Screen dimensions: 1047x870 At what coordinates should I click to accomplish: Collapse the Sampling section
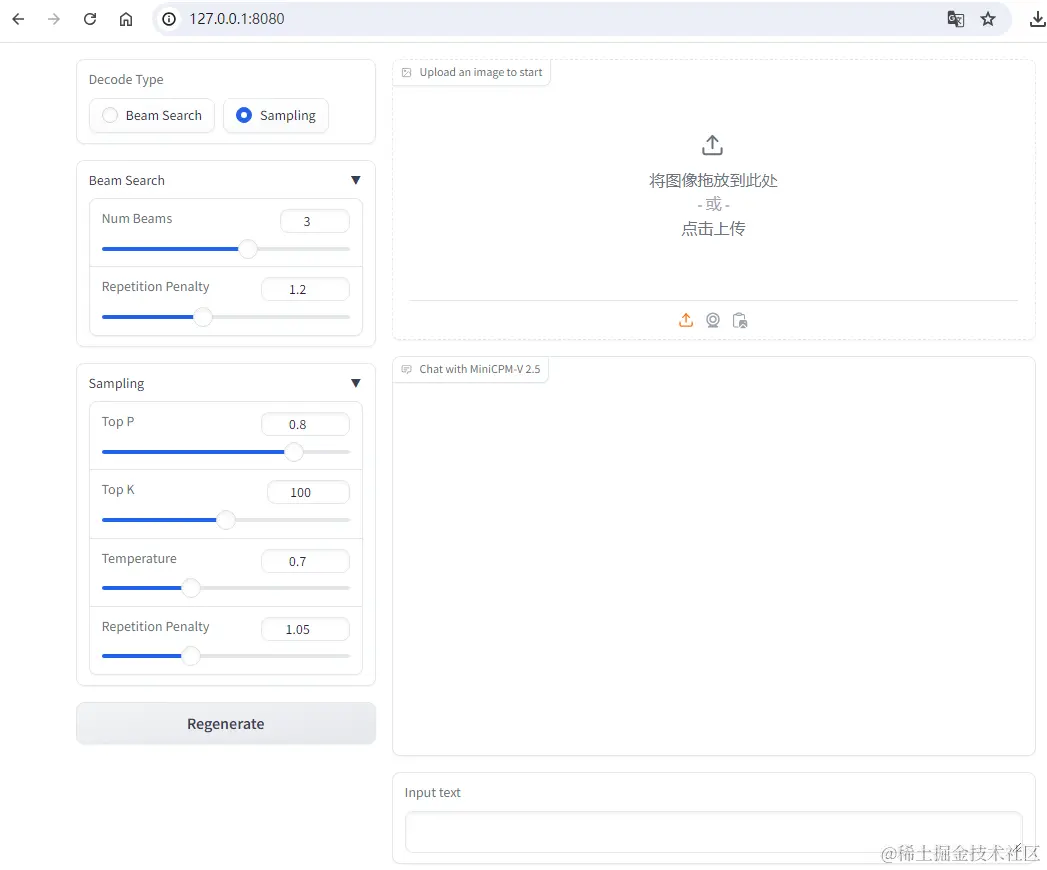pyautogui.click(x=355, y=383)
